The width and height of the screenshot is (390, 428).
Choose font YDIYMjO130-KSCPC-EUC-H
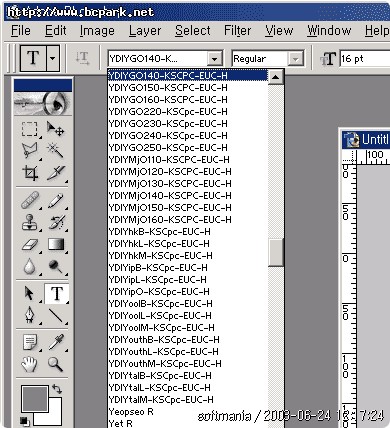(187, 184)
